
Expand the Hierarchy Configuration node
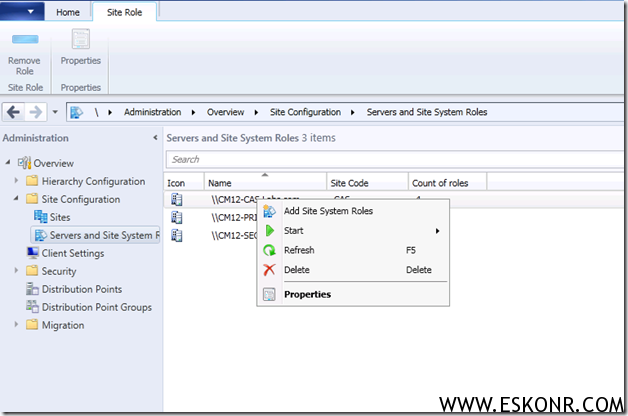16,181
